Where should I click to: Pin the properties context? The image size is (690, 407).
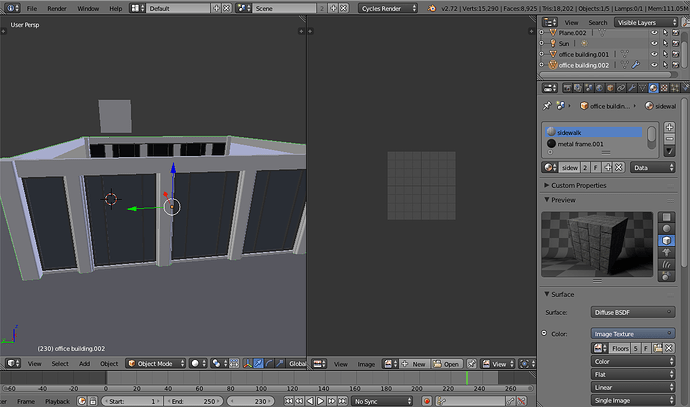click(547, 106)
